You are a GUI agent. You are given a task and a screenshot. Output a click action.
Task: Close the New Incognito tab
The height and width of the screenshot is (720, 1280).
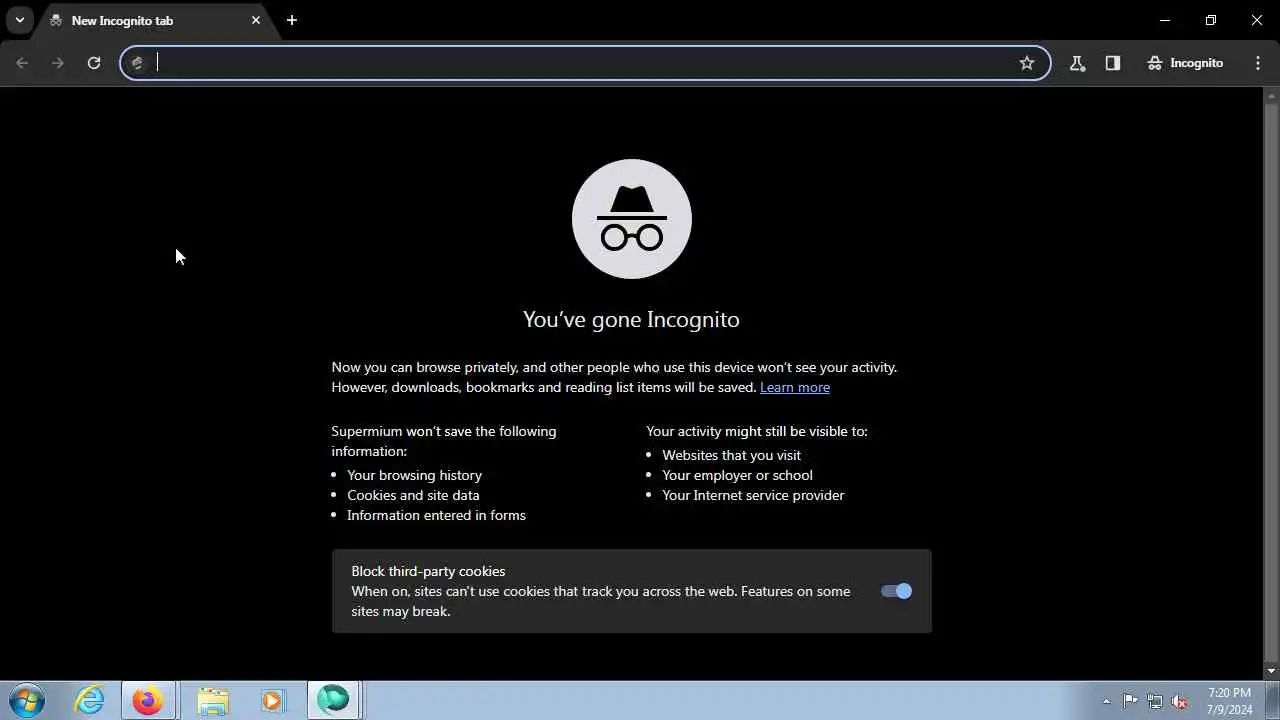(255, 20)
